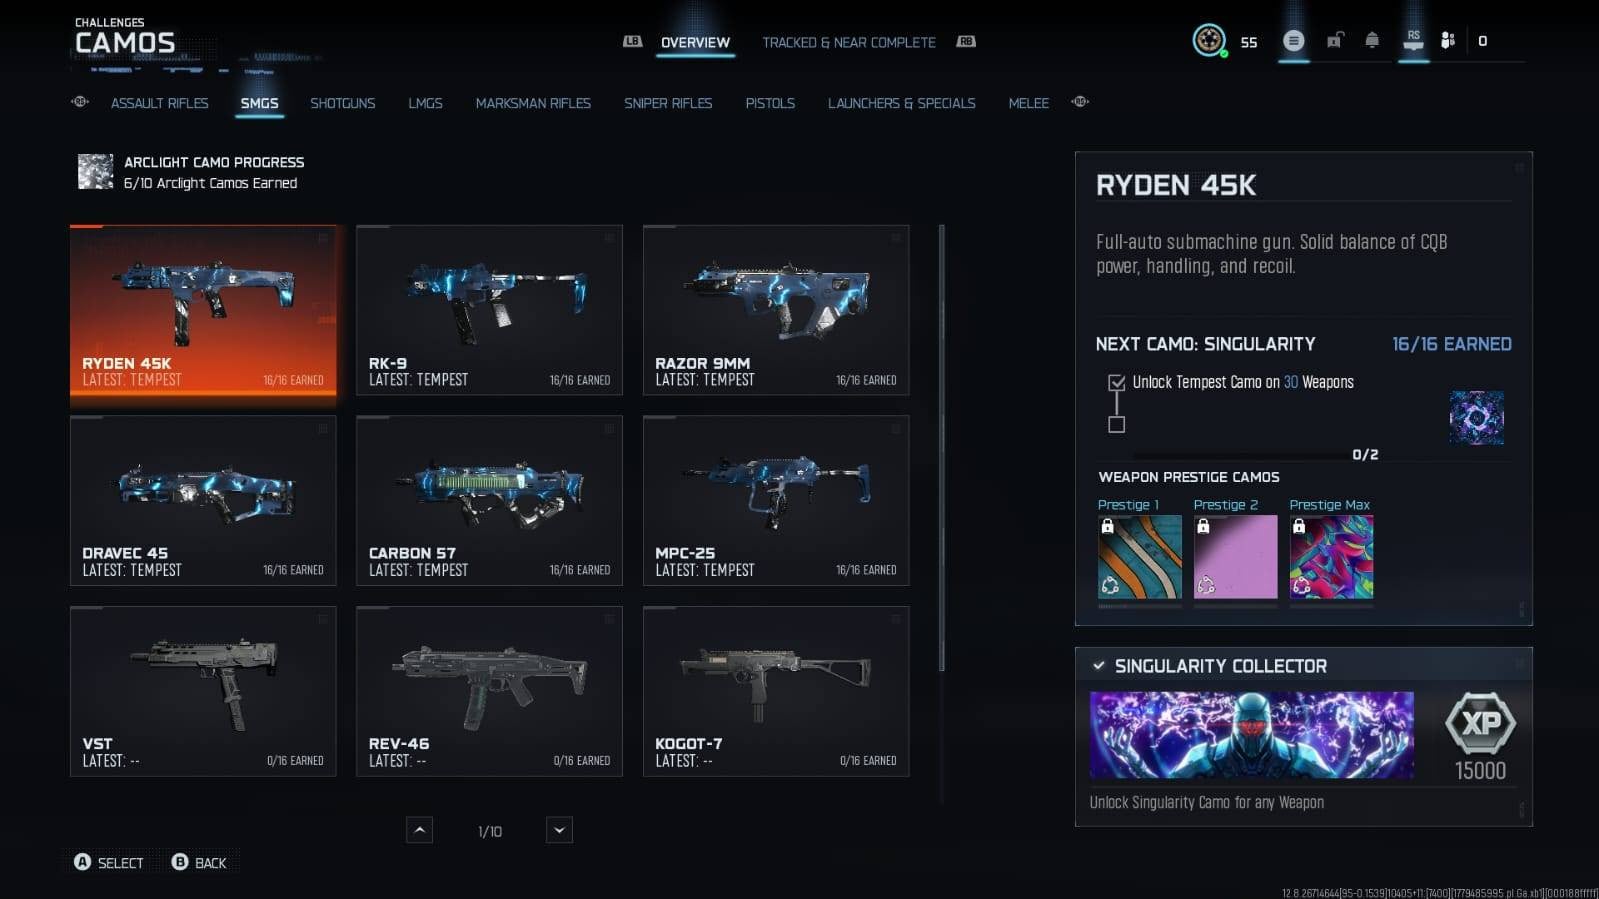Open the Marksman Rifles category

coord(533,103)
